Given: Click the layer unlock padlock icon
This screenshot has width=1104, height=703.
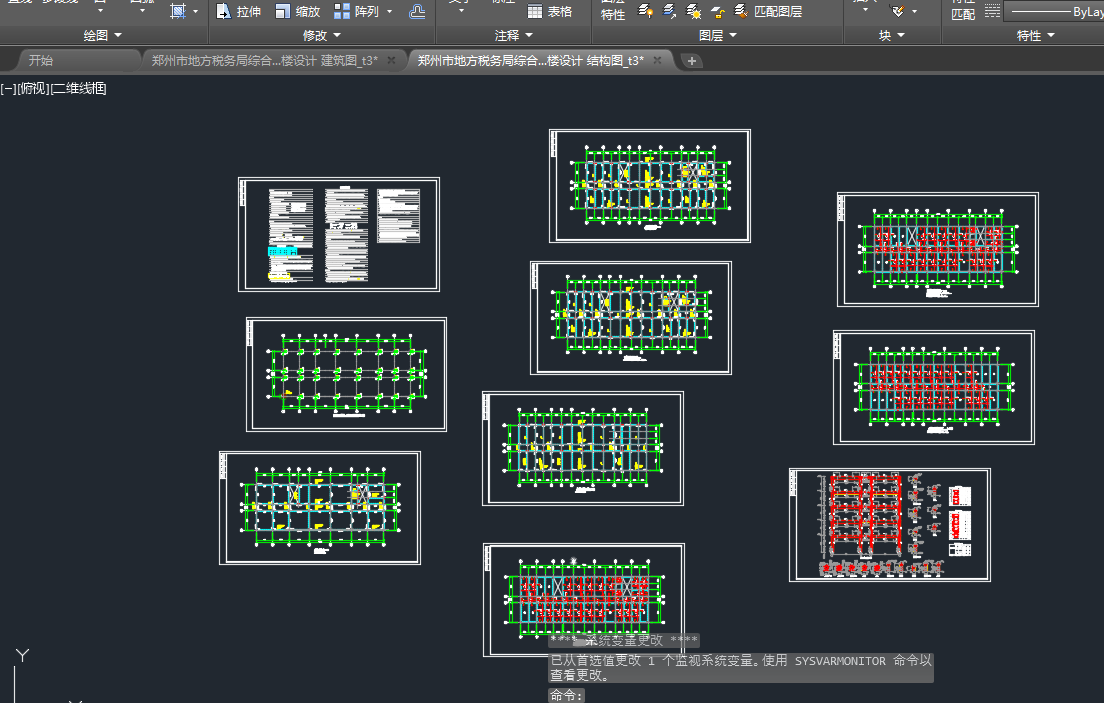Looking at the screenshot, I should pos(718,12).
